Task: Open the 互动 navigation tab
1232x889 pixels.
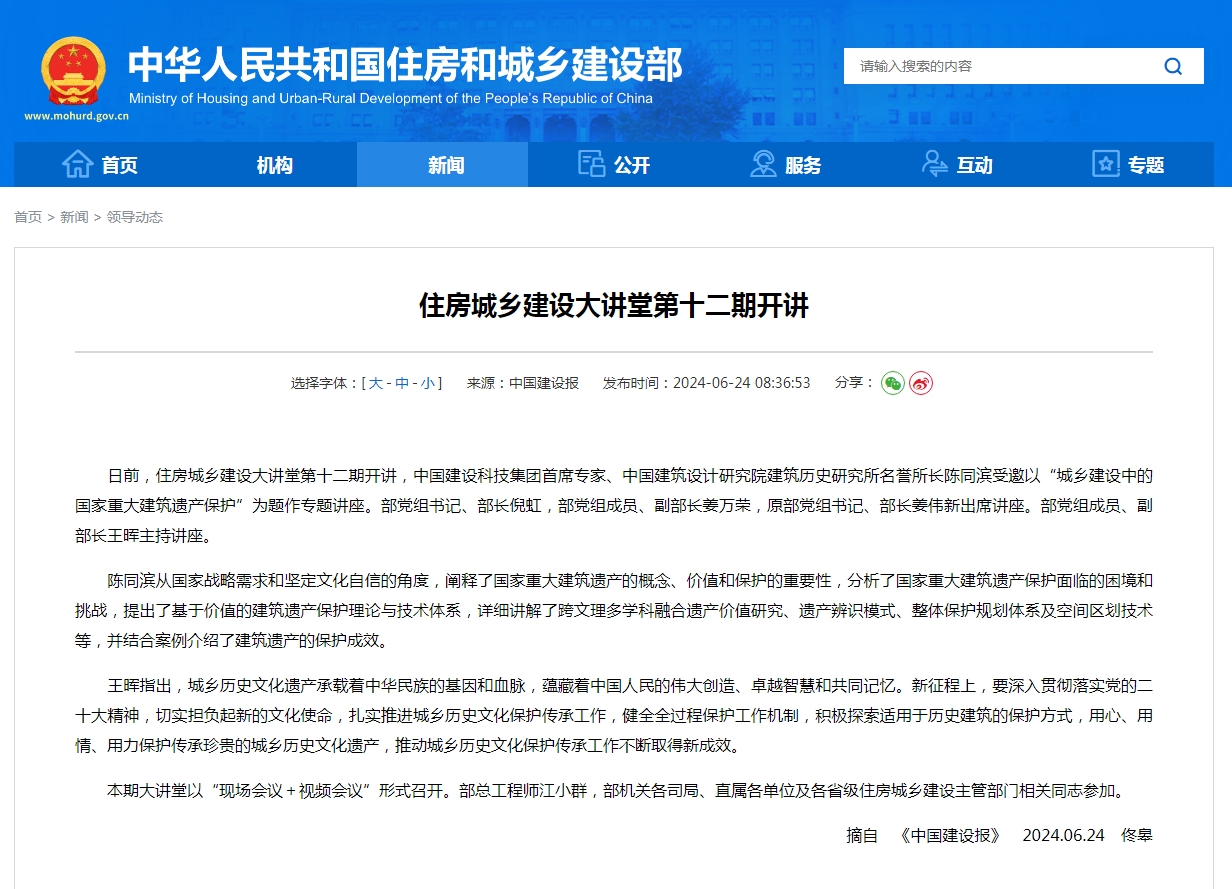Action: (x=958, y=165)
